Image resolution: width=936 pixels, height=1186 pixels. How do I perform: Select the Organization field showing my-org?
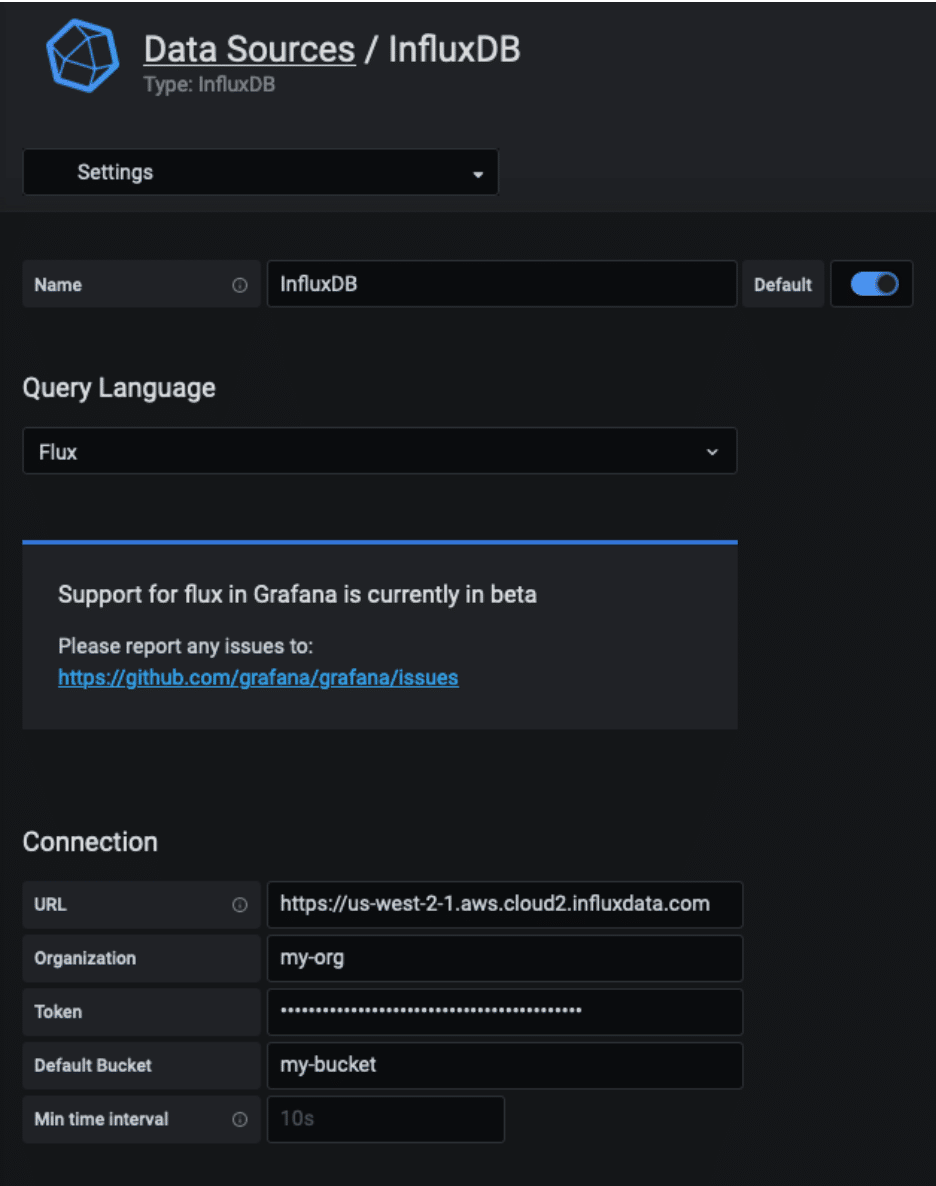click(505, 958)
